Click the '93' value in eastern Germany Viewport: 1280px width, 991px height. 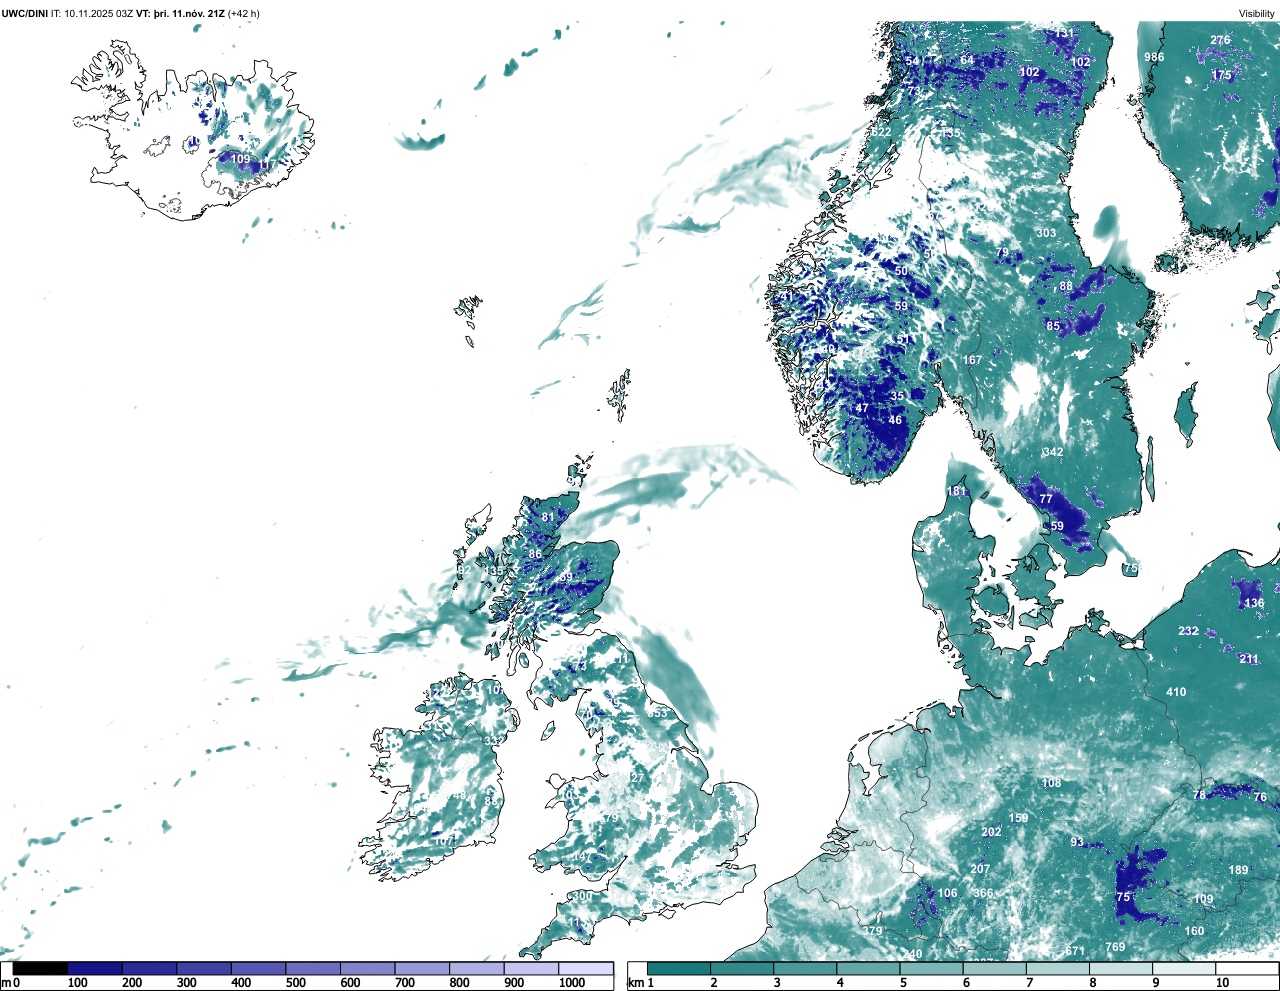pos(1077,842)
